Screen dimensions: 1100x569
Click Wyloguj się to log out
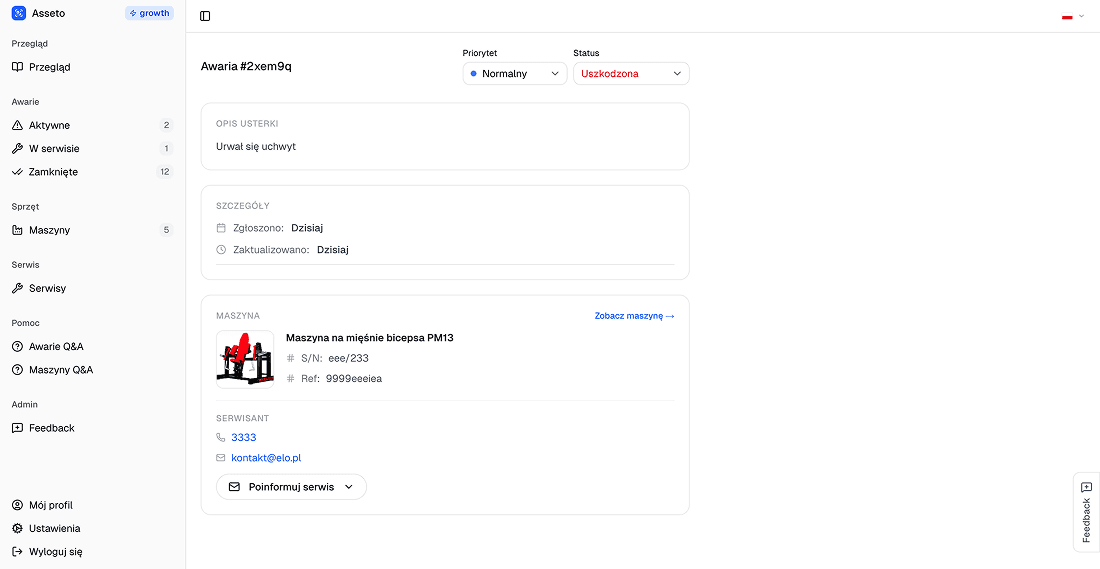click(x=55, y=551)
